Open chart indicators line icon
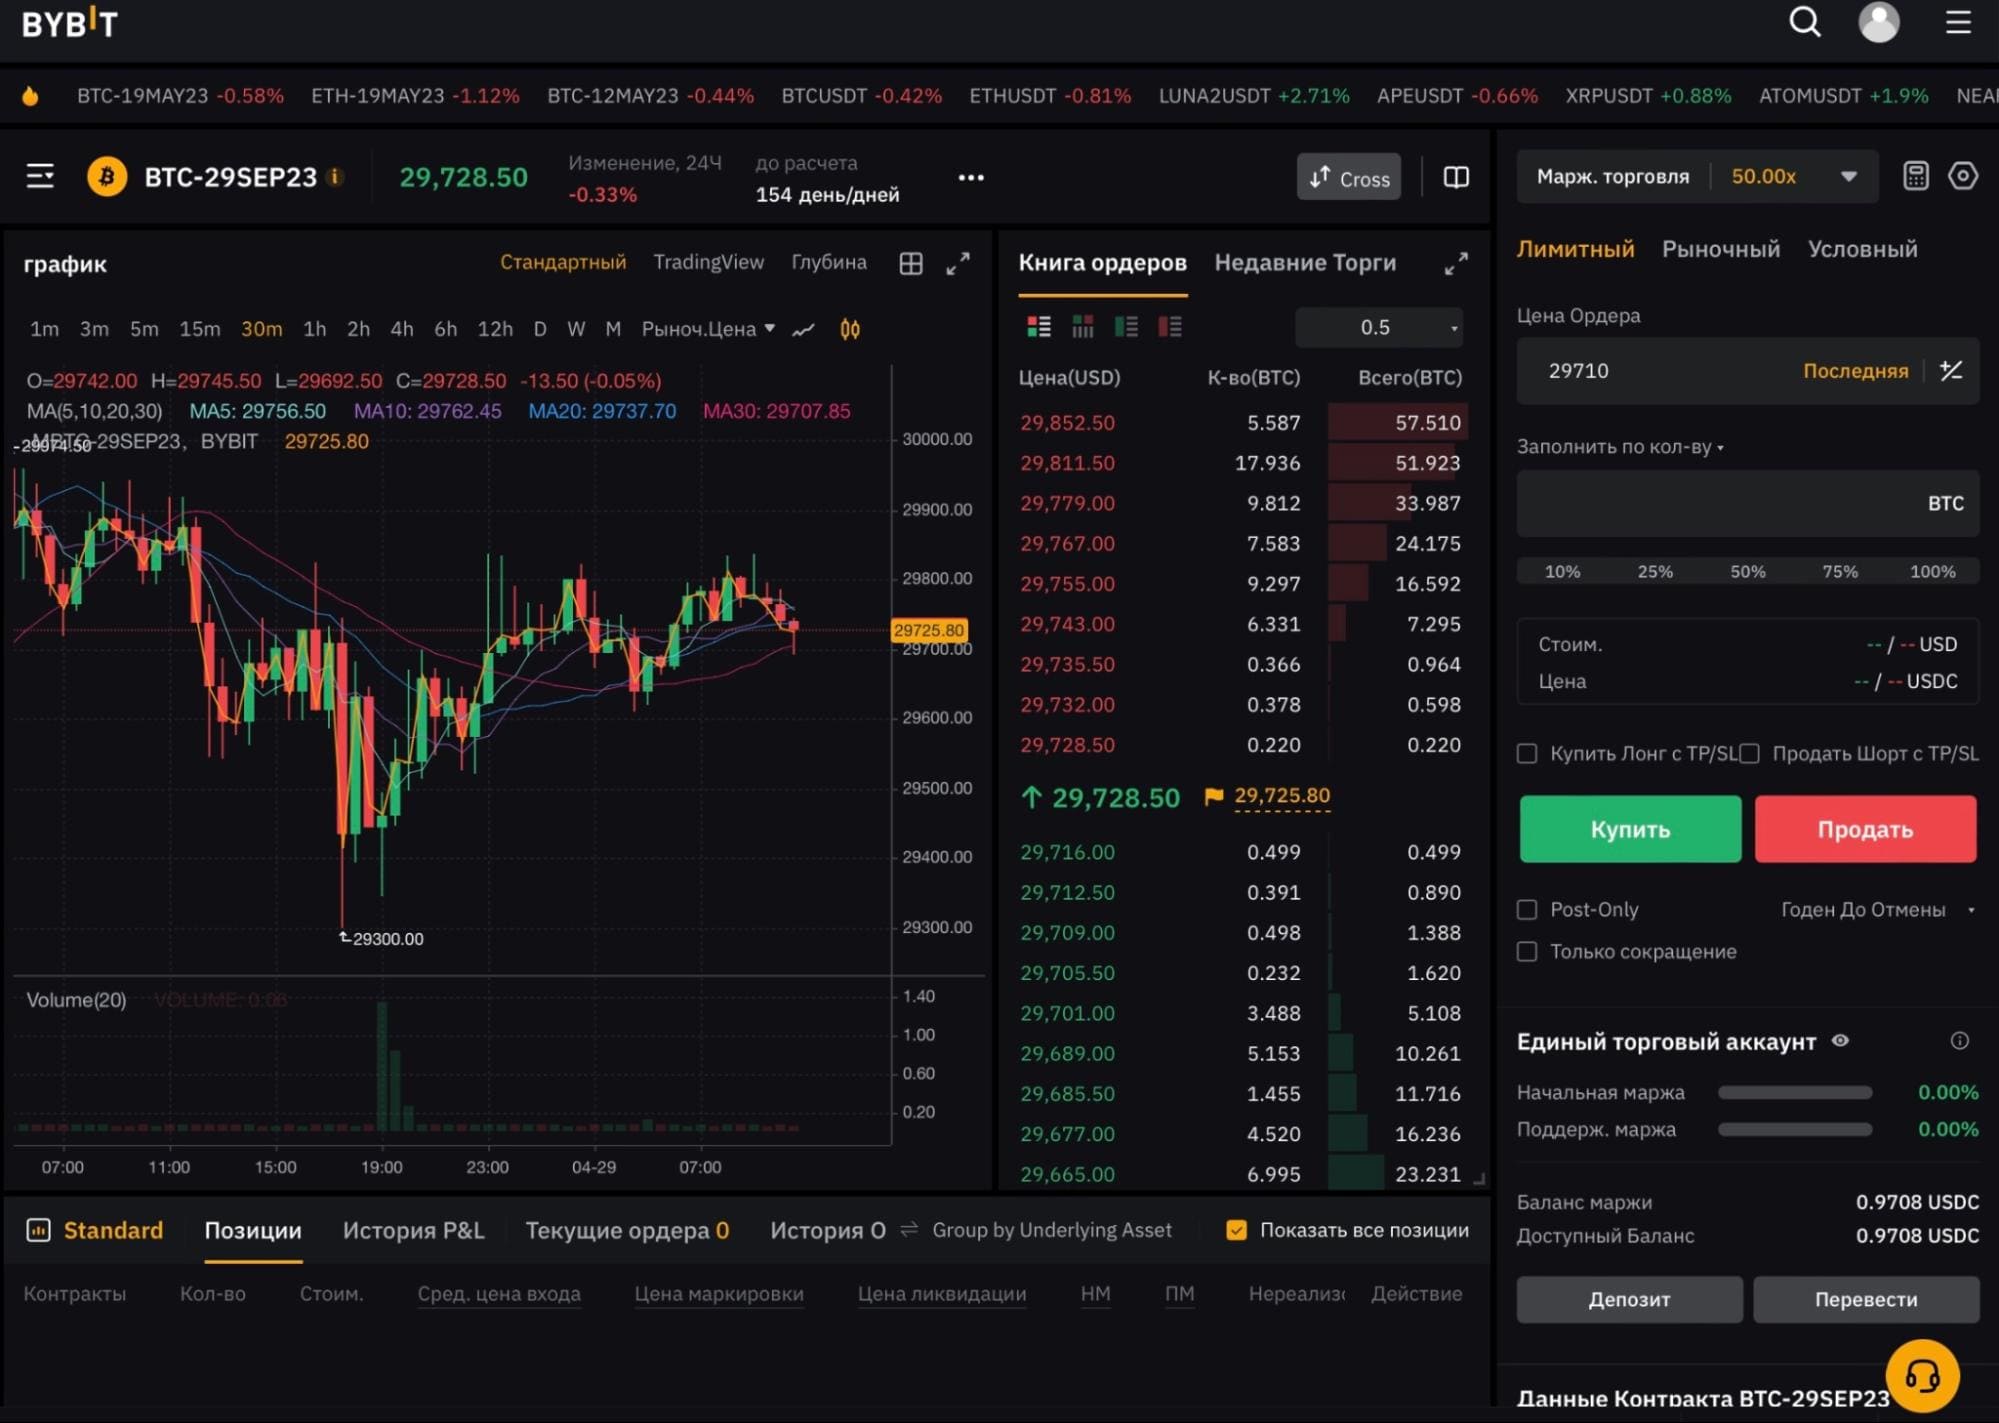Image resolution: width=1999 pixels, height=1423 pixels. click(x=803, y=330)
